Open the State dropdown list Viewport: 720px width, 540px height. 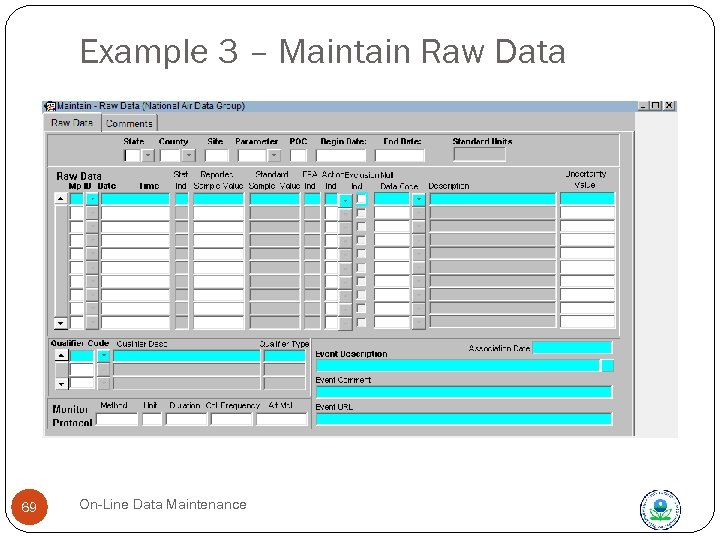point(147,156)
